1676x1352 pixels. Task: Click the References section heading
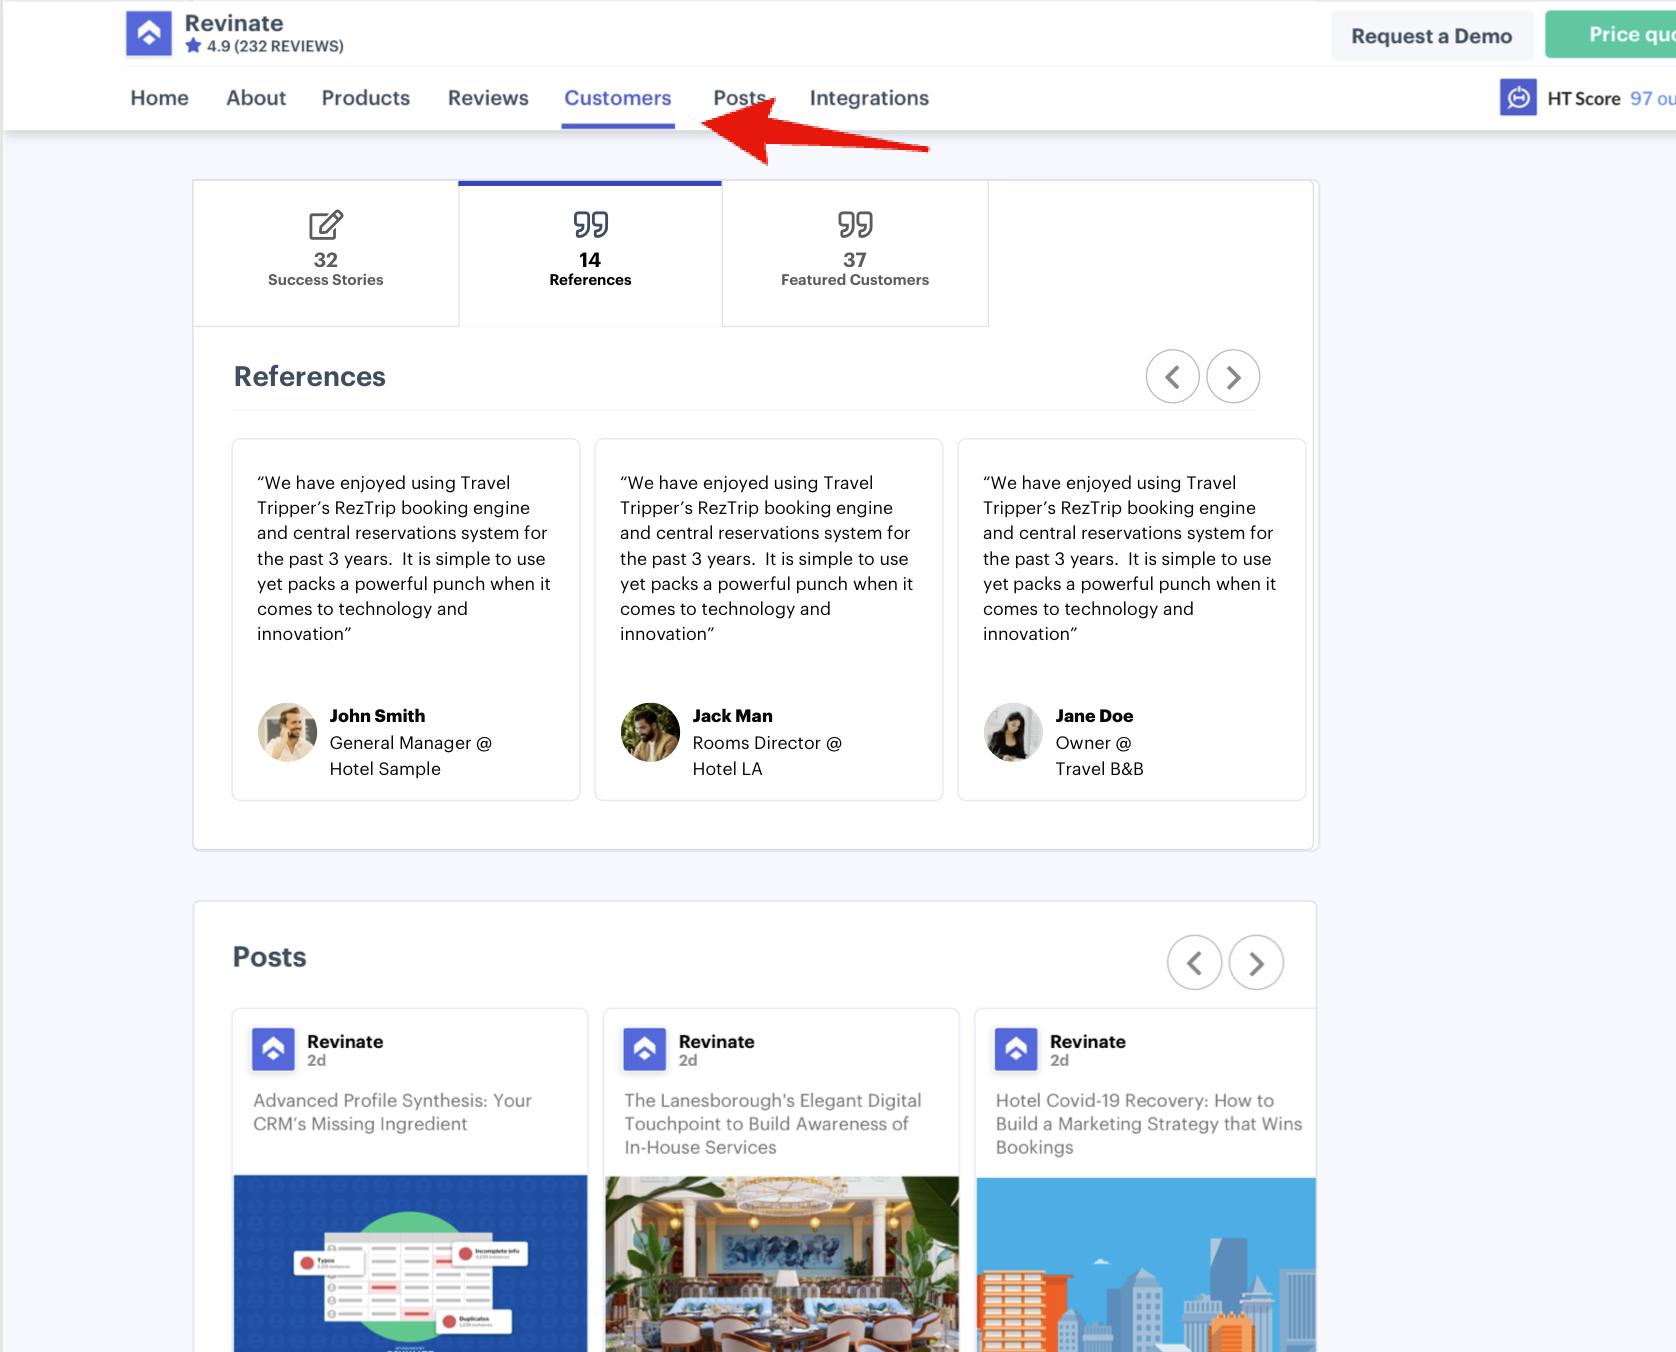coord(310,376)
